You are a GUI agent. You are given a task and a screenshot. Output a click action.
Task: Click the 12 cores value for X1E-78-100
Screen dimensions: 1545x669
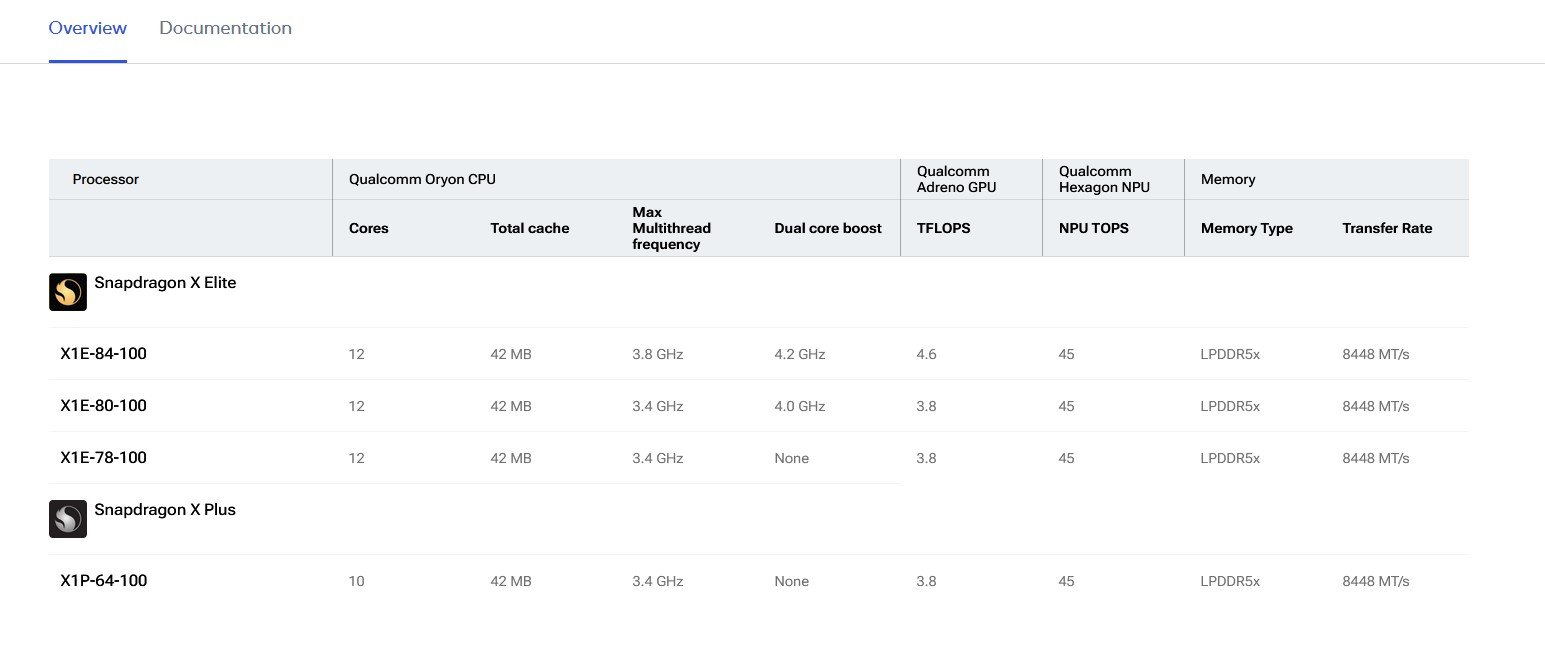click(357, 458)
